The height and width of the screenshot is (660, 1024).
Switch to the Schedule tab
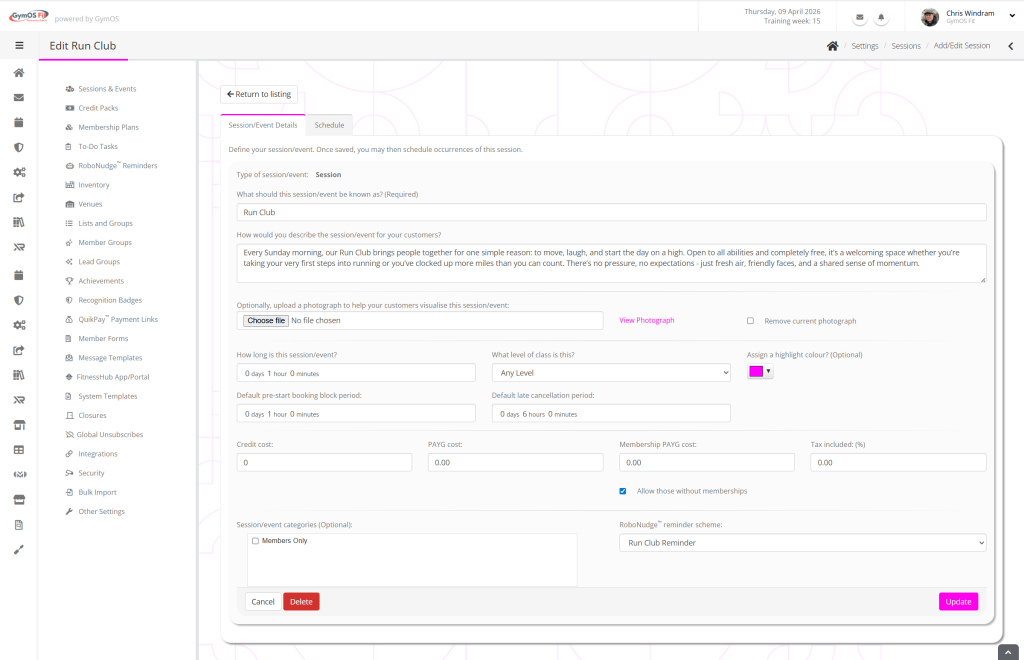(x=329, y=125)
